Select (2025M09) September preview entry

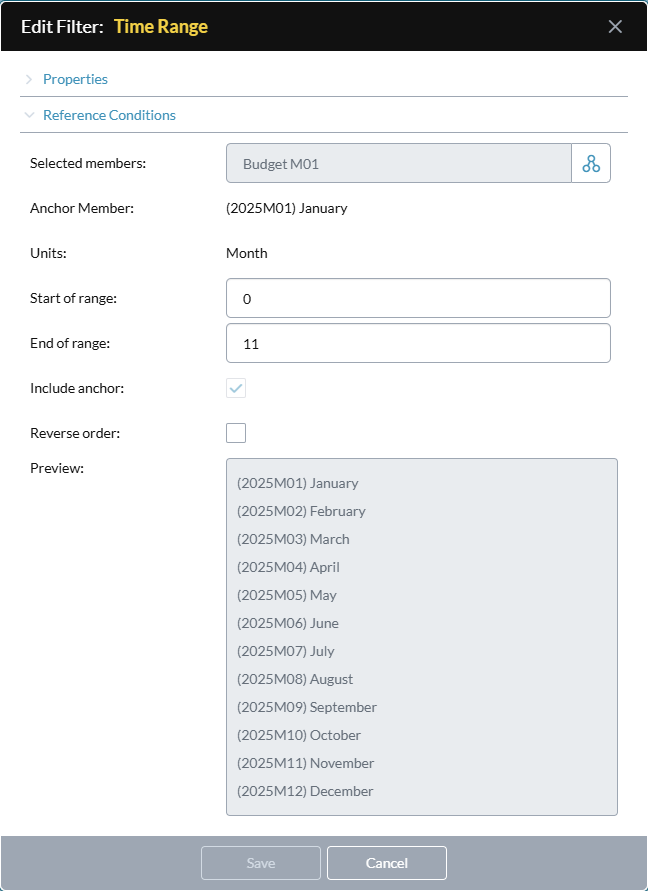(307, 707)
